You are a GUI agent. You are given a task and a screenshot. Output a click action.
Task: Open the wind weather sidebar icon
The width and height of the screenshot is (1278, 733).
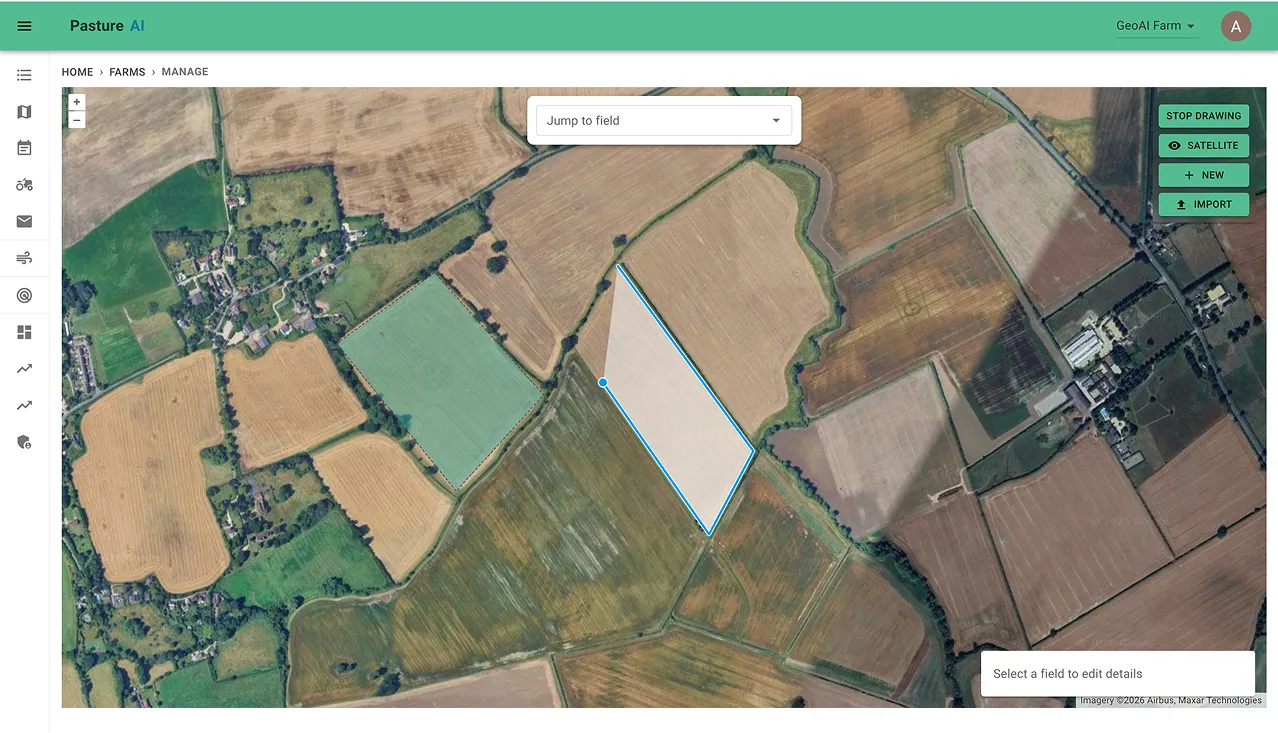click(x=24, y=259)
